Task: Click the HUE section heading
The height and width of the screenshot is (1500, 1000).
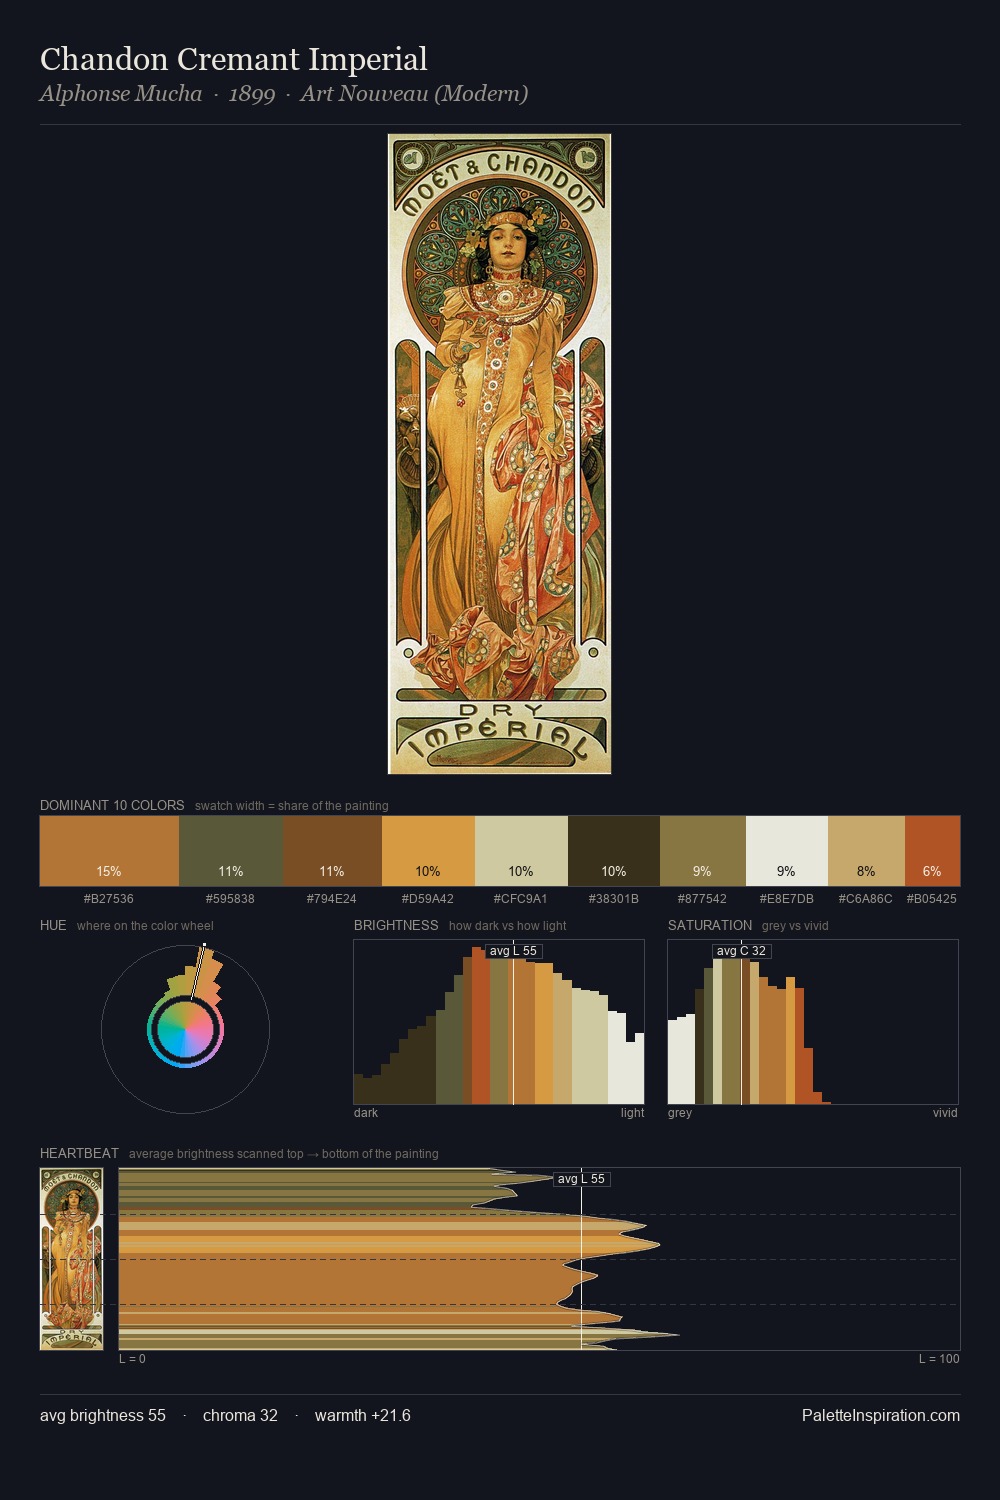Action: 53,925
